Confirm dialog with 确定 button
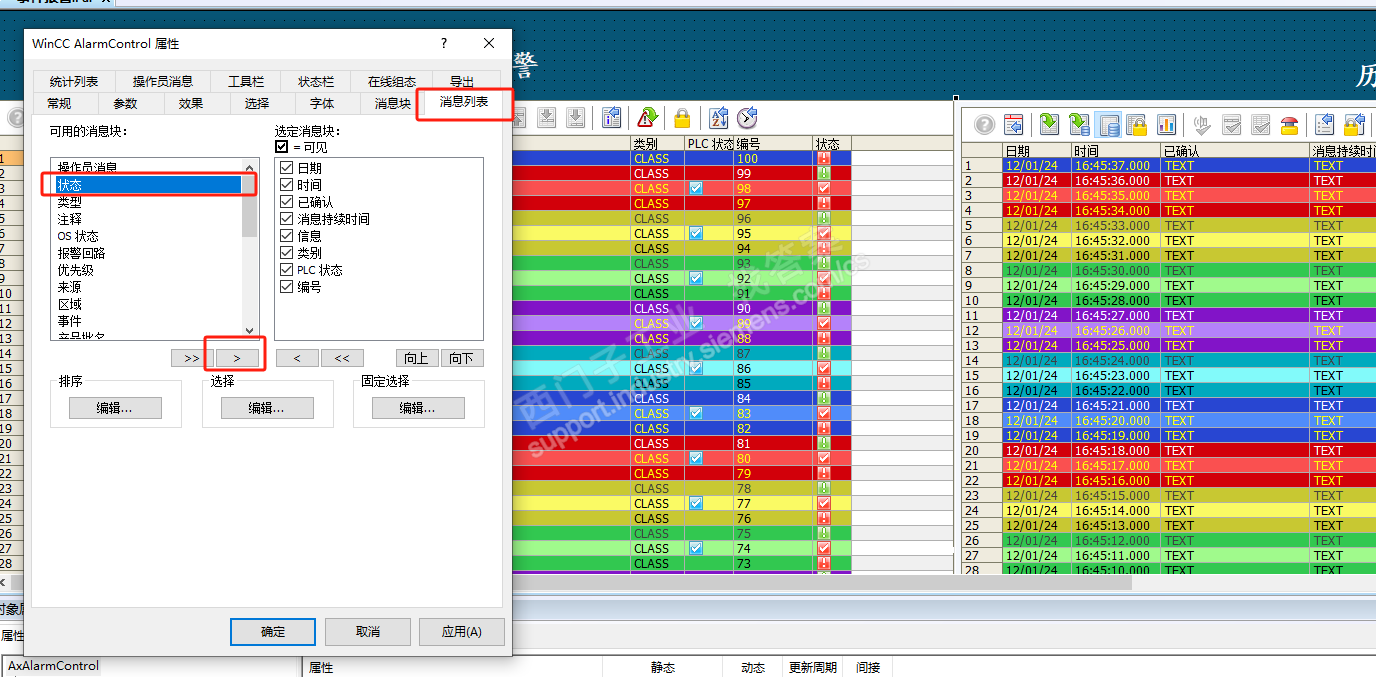The image size is (1376, 677). 273,632
